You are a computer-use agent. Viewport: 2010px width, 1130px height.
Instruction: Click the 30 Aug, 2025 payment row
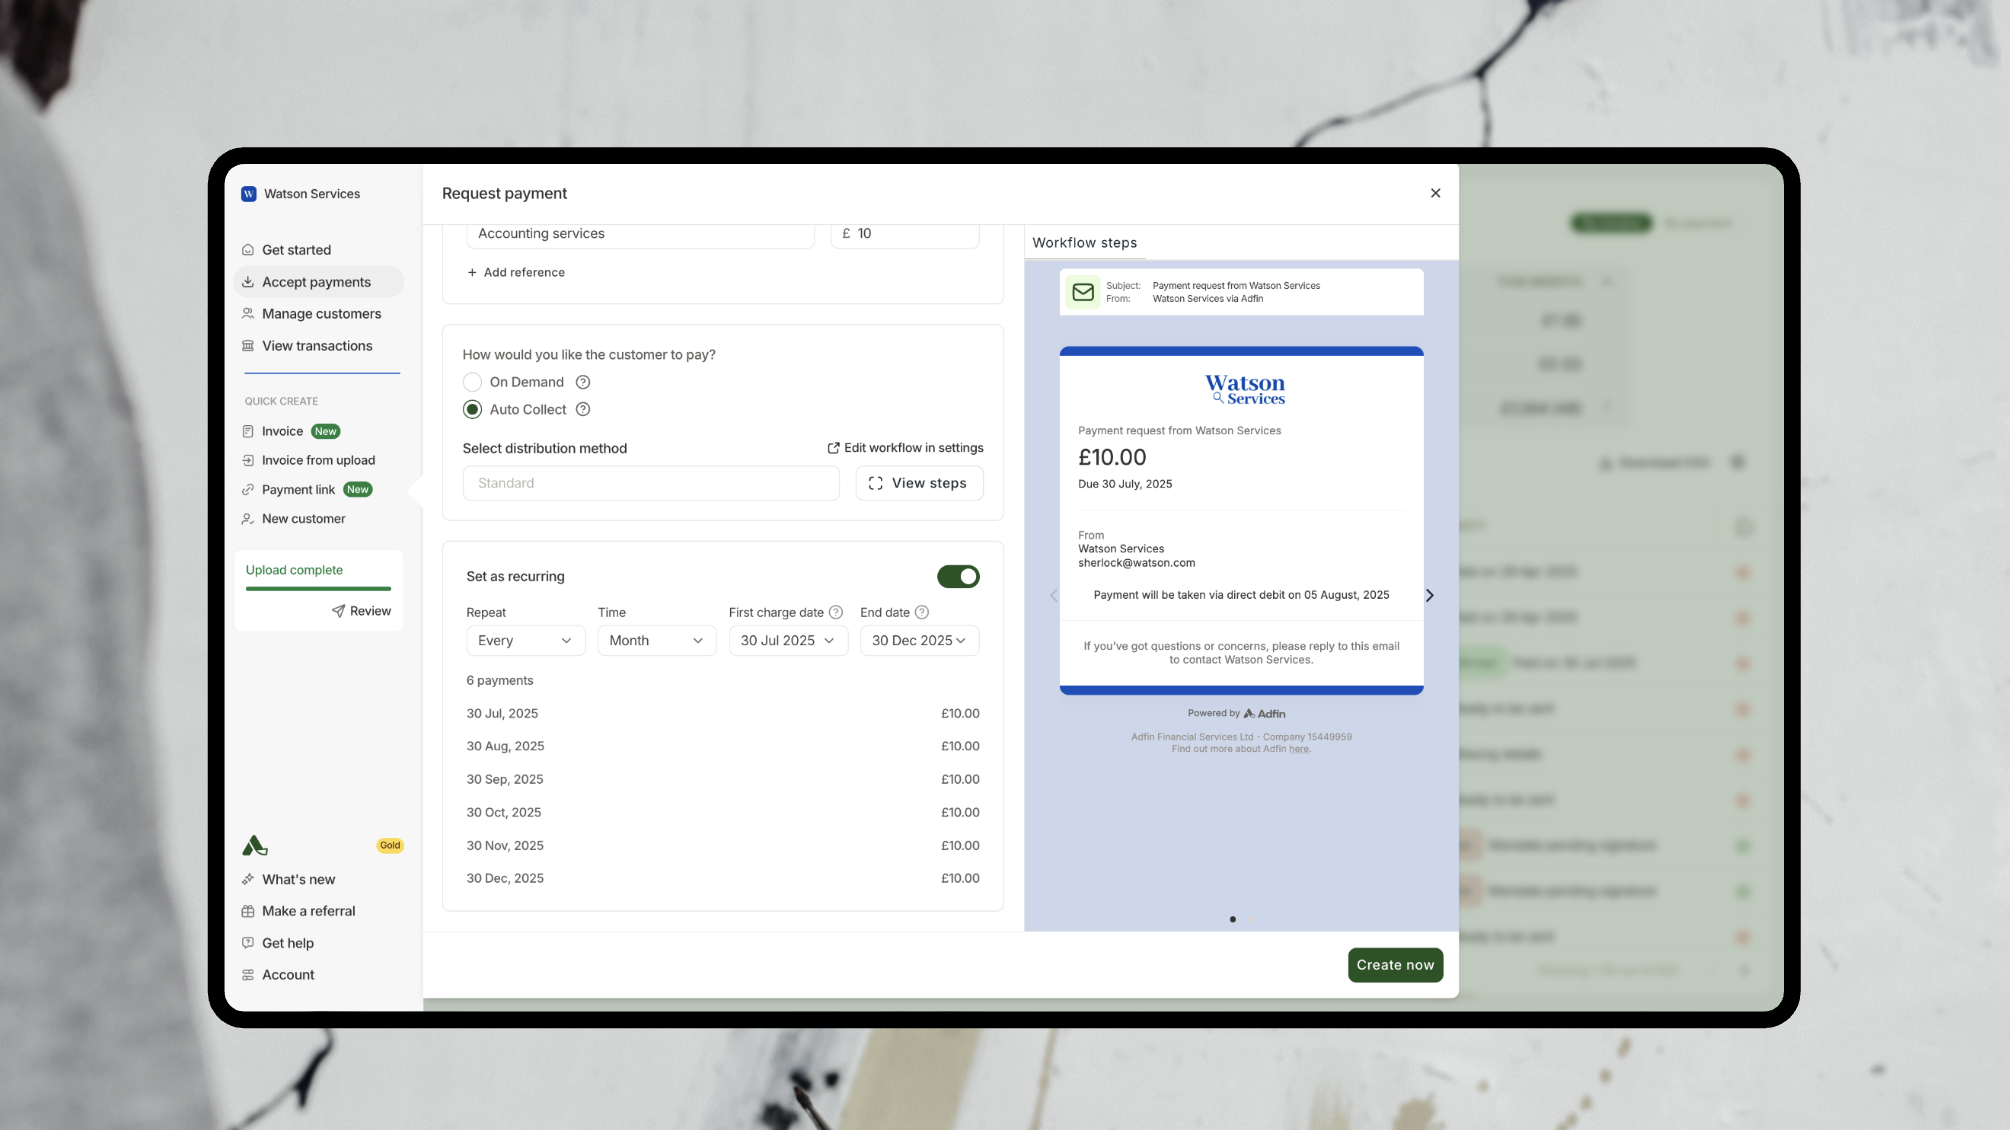(723, 746)
